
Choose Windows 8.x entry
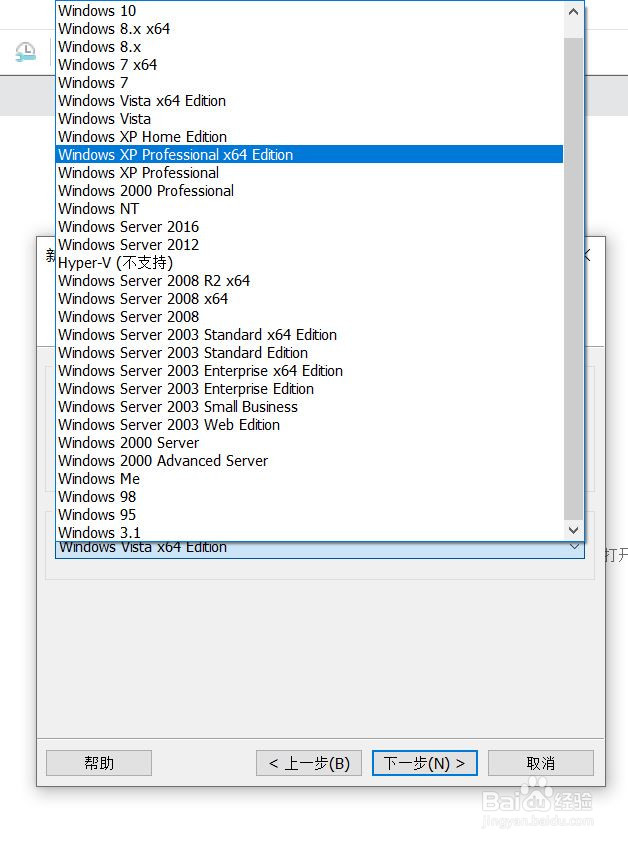(x=310, y=47)
